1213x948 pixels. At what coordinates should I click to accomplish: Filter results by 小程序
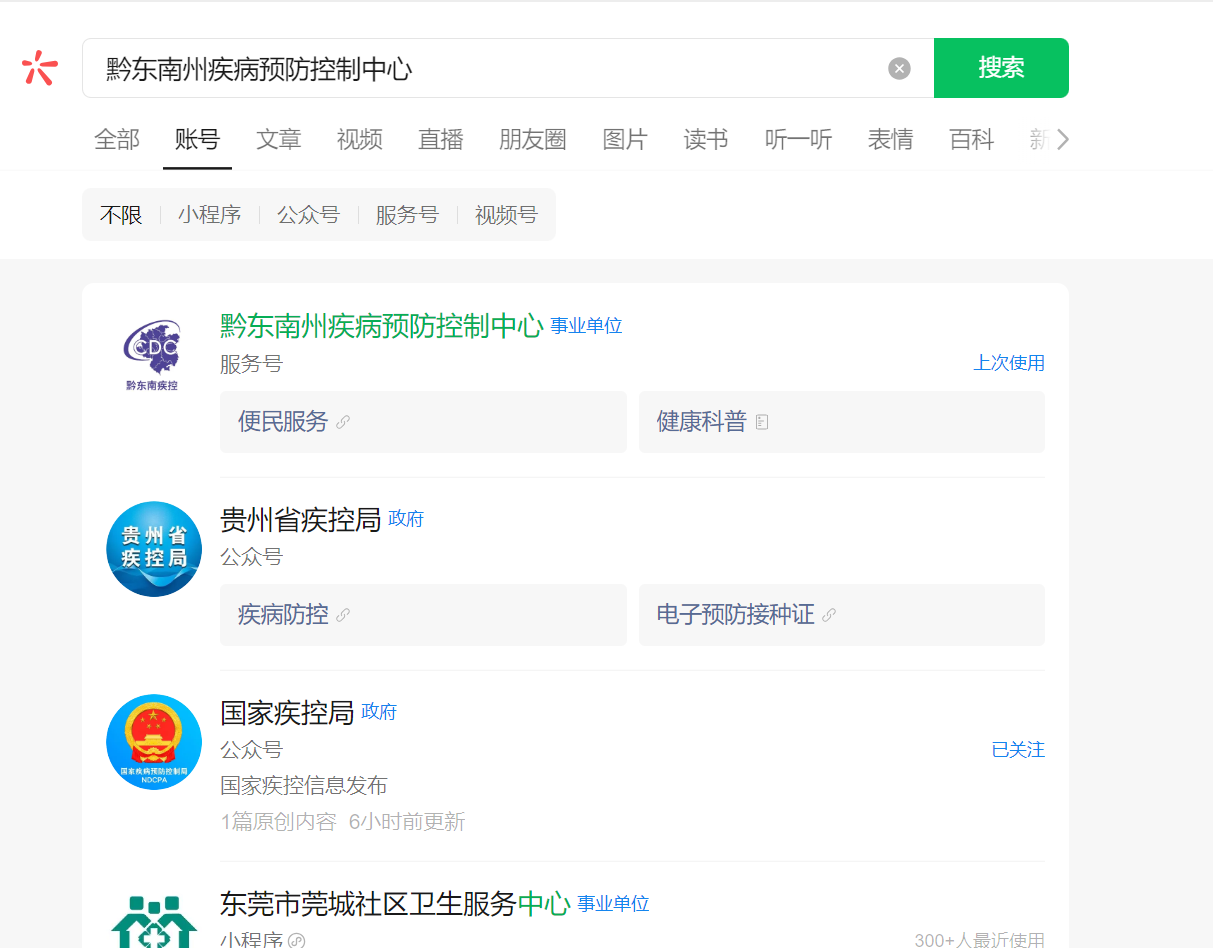[x=210, y=215]
